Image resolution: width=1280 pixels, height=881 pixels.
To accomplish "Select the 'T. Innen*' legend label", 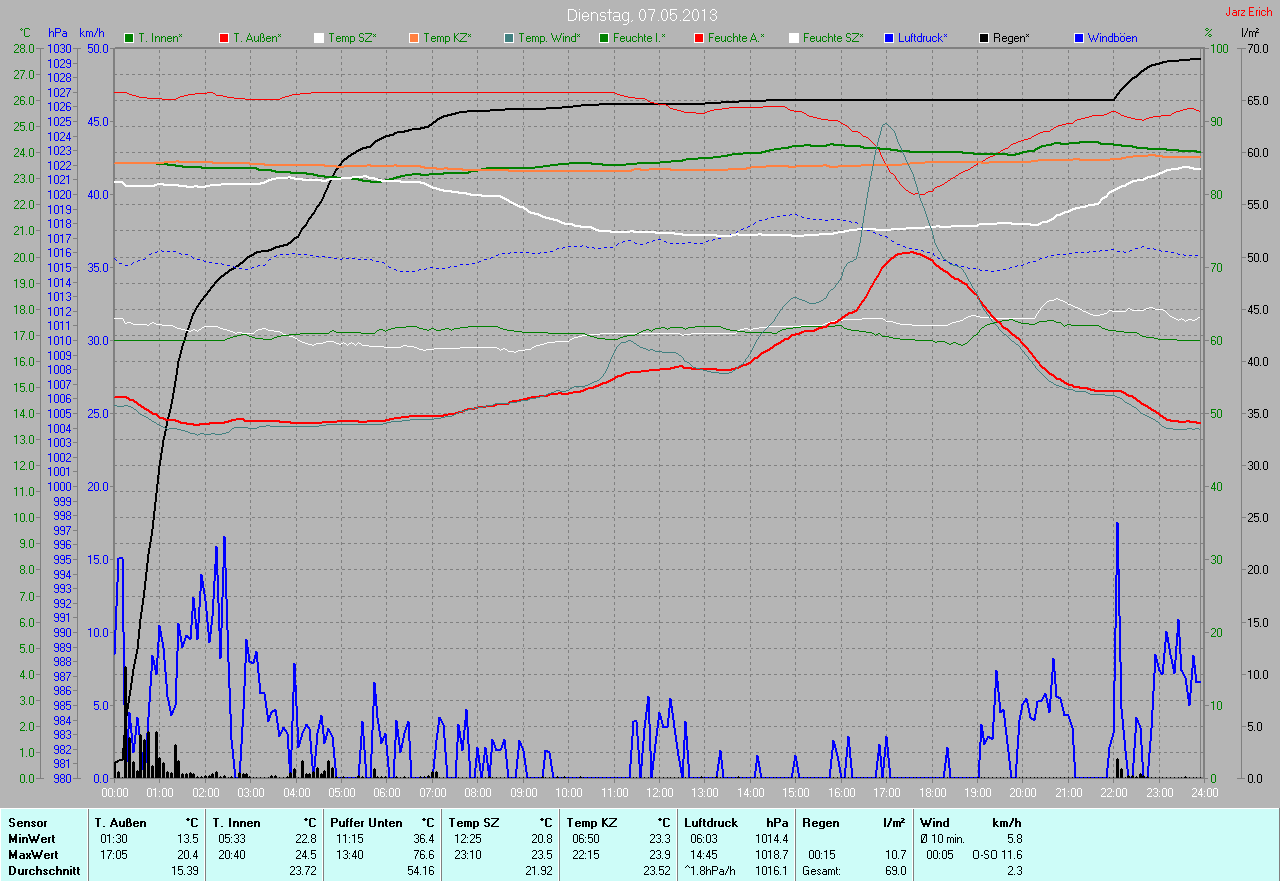I will (x=160, y=38).
